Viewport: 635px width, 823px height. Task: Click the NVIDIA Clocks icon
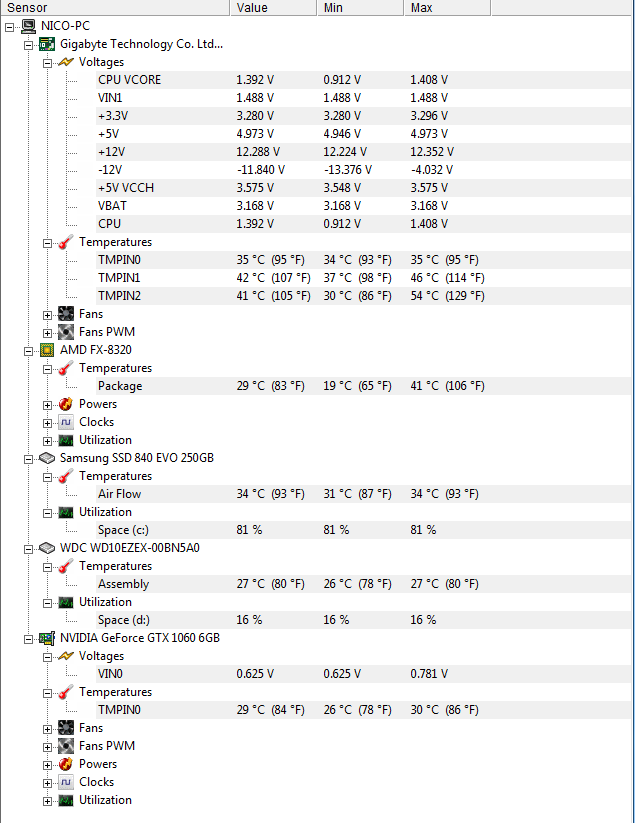coord(66,782)
